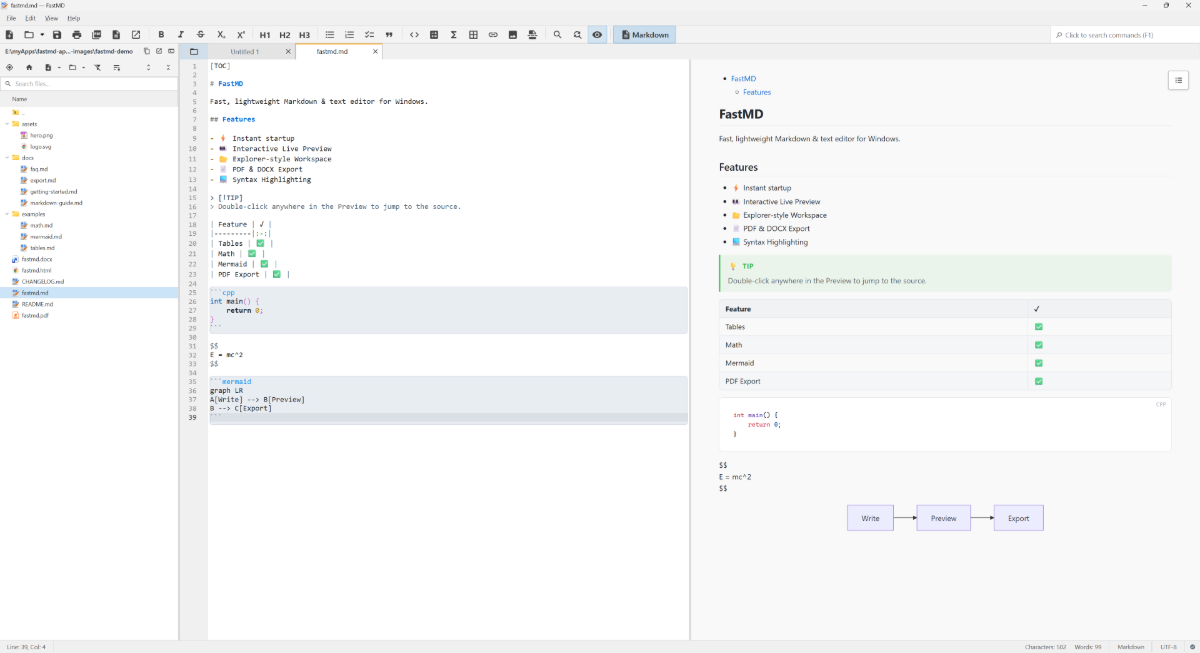The image size is (1200, 653).
Task: Click the Markdown mode button
Action: pyautogui.click(x=644, y=35)
